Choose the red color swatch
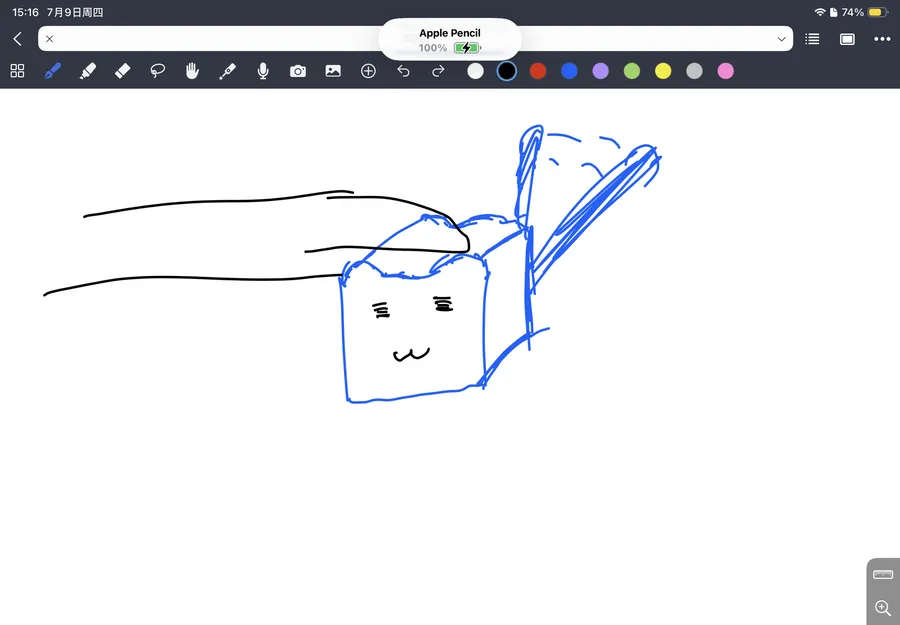Image resolution: width=900 pixels, height=625 pixels. click(538, 71)
